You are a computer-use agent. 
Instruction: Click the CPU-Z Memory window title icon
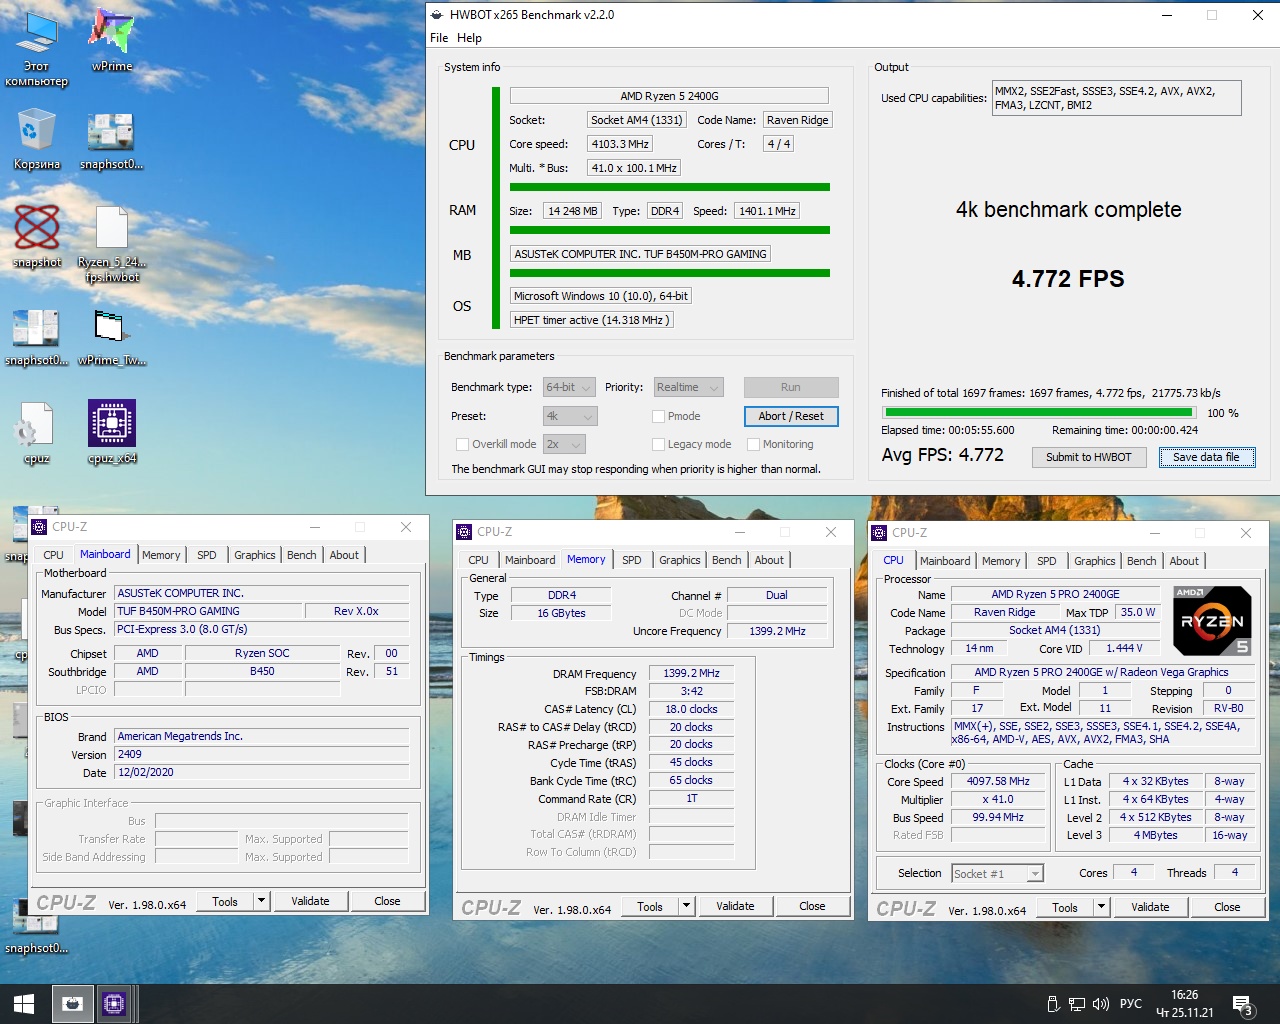(x=464, y=532)
